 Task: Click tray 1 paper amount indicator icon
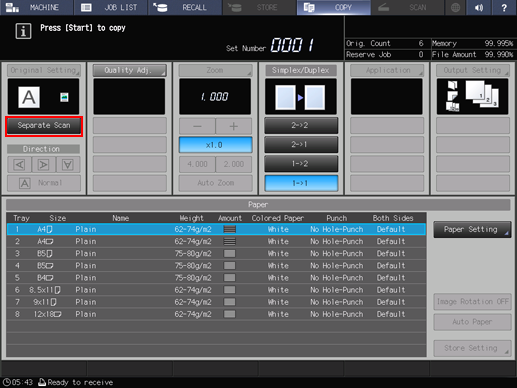[230, 229]
